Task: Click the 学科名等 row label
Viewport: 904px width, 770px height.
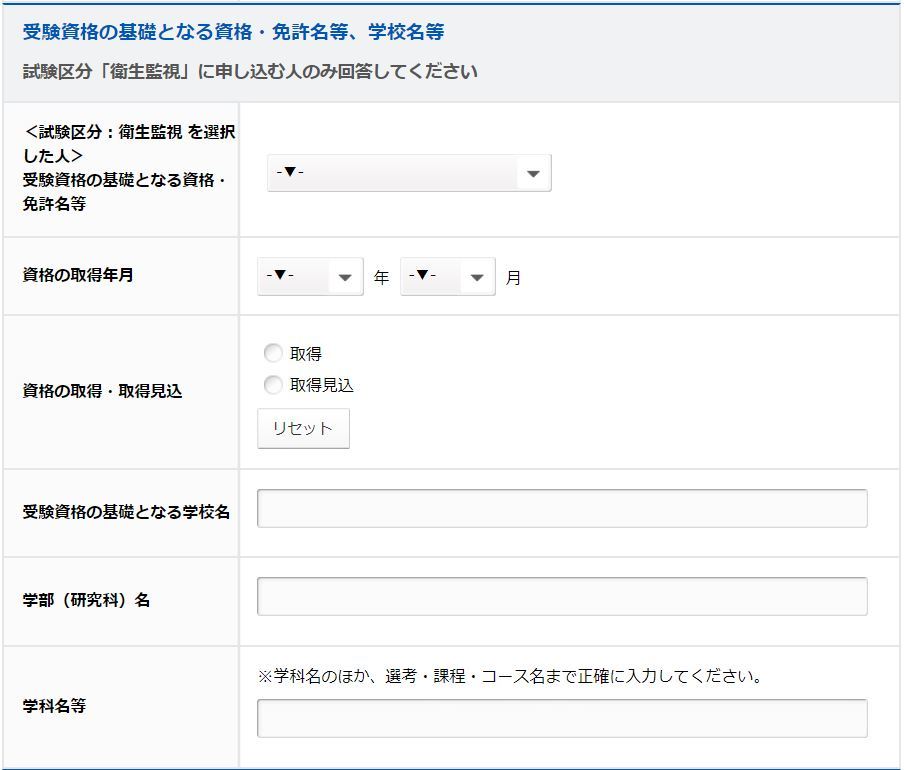Action: pyautogui.click(x=54, y=706)
